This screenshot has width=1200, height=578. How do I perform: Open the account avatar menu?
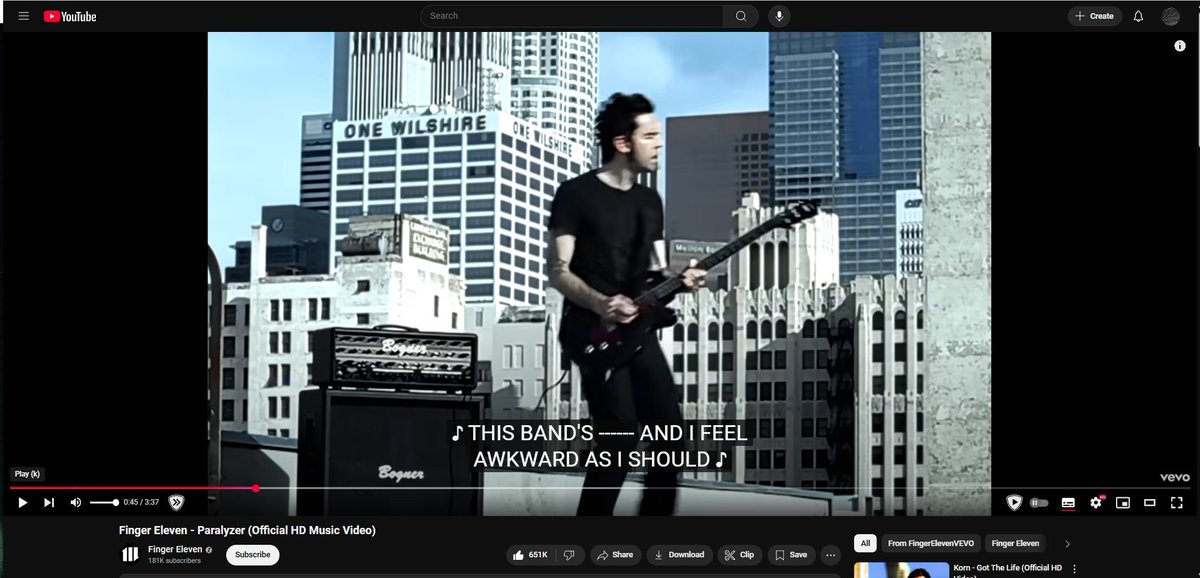(1171, 16)
